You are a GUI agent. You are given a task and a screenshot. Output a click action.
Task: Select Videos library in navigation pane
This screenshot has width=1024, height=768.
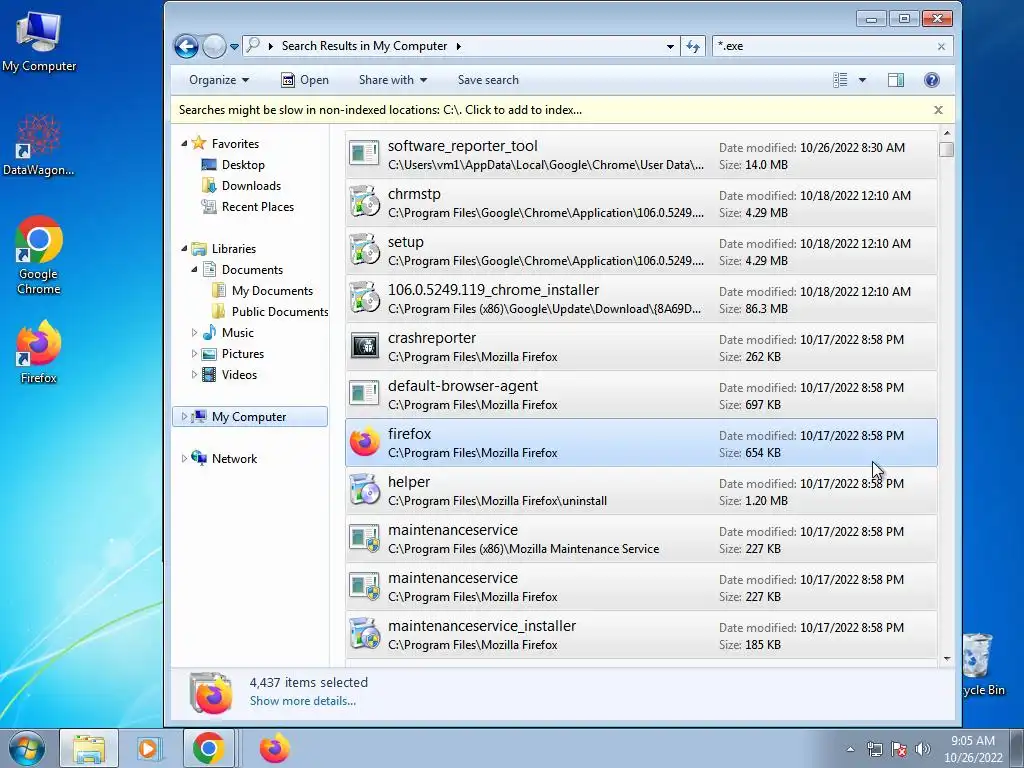(x=239, y=374)
